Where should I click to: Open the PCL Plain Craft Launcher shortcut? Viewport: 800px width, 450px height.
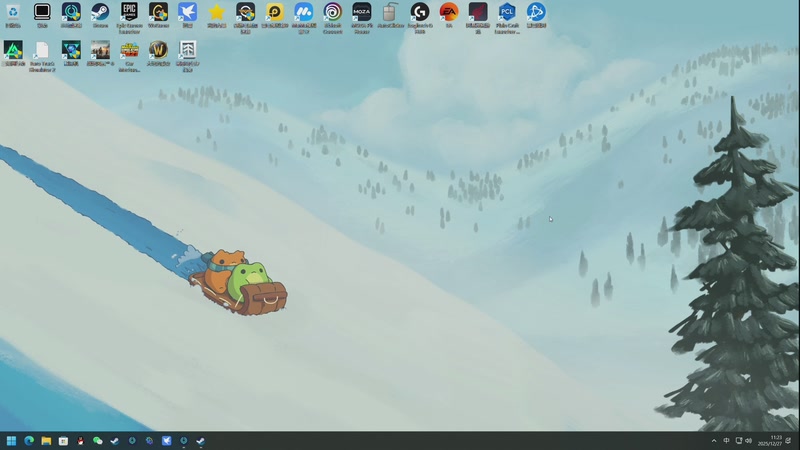coord(507,18)
